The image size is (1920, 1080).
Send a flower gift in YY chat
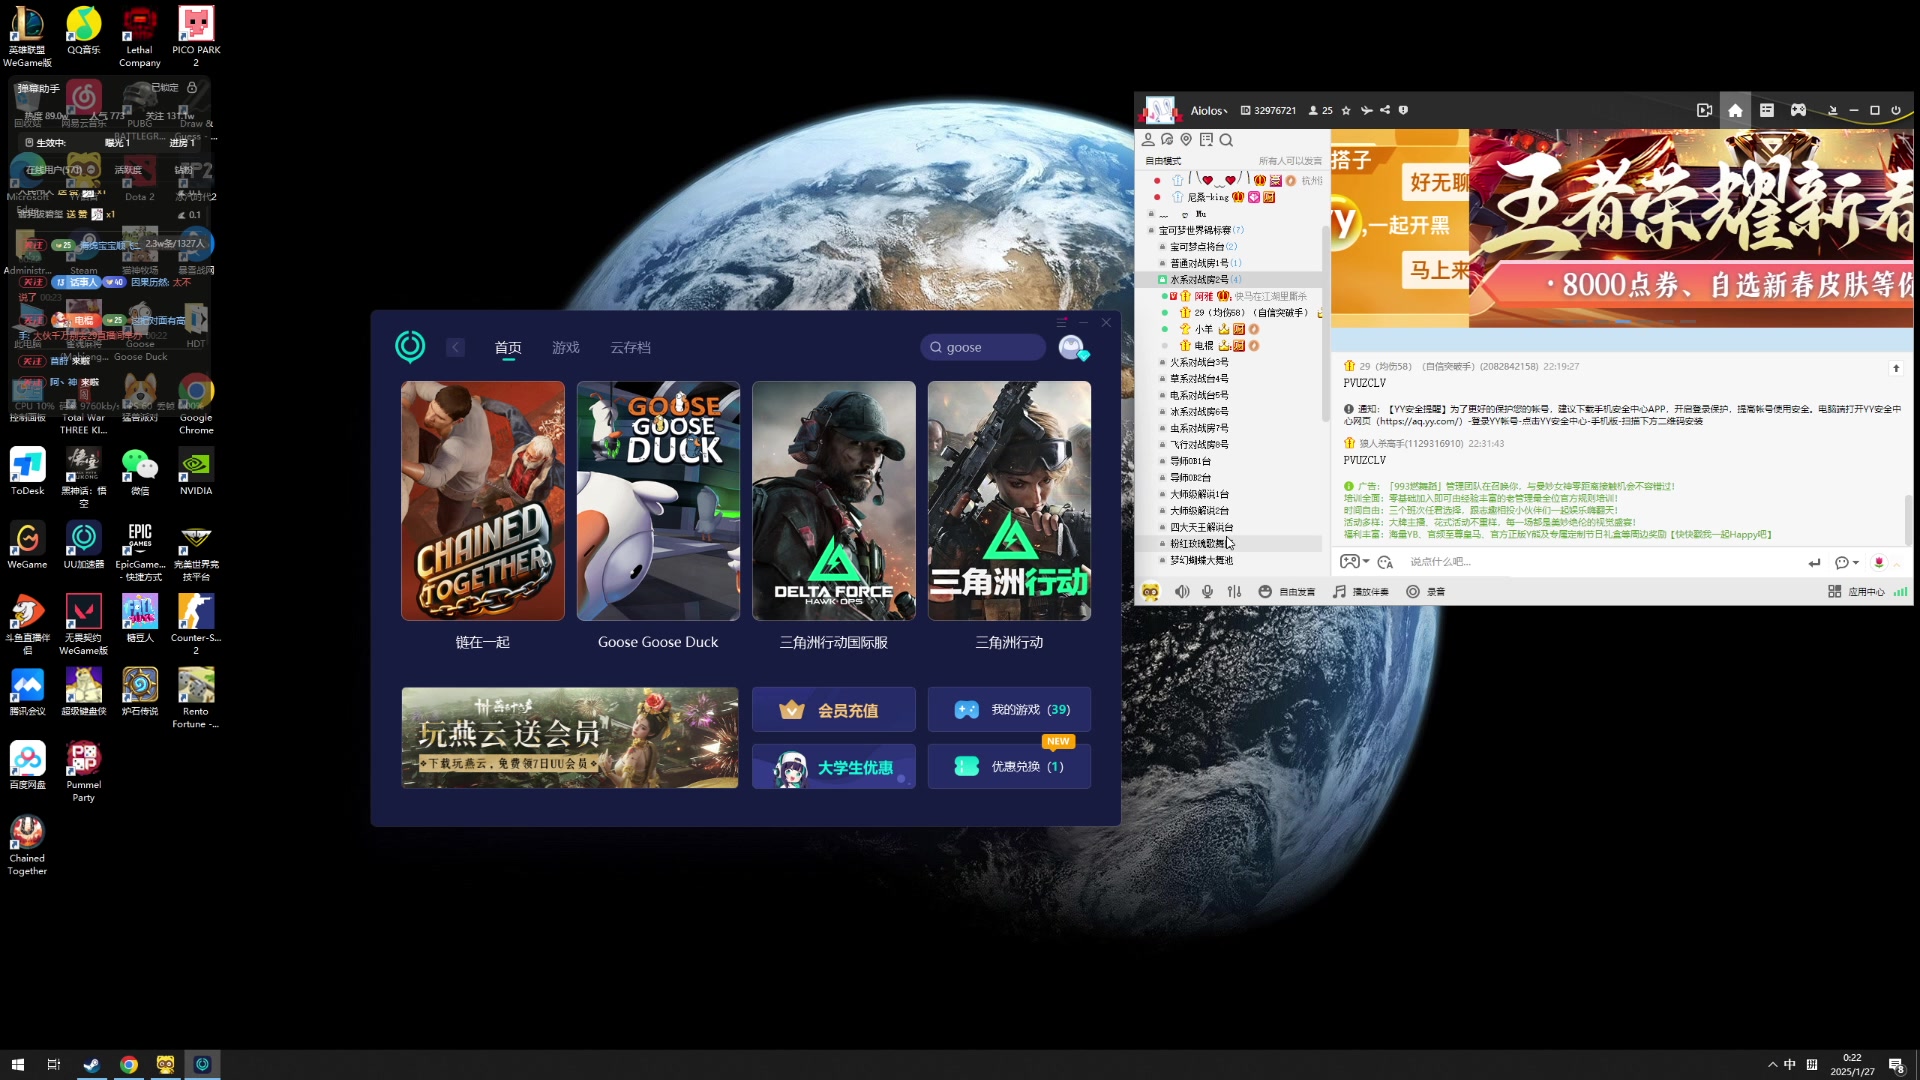click(1878, 562)
